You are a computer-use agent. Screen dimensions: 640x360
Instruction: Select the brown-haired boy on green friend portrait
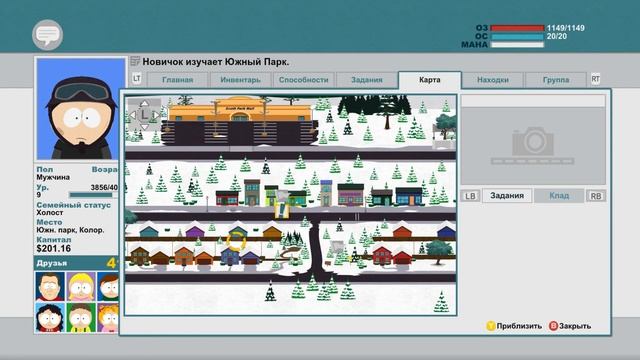coord(81,317)
